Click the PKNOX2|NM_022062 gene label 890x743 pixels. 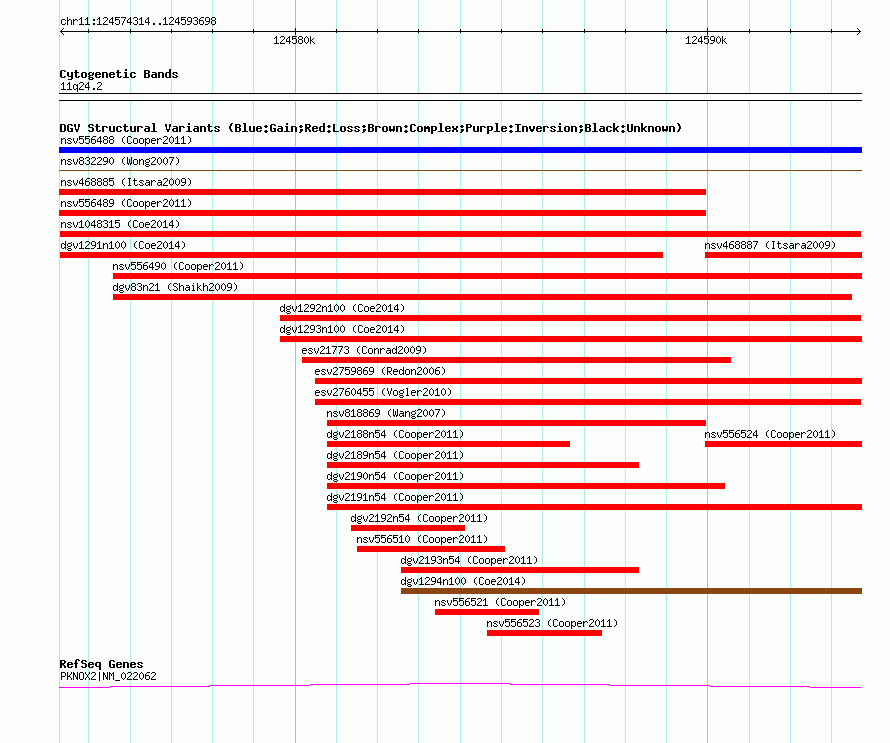(x=108, y=676)
